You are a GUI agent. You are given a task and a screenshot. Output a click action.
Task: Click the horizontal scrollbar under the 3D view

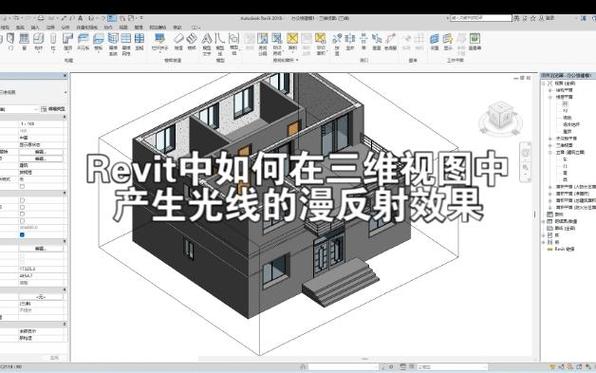(365, 359)
